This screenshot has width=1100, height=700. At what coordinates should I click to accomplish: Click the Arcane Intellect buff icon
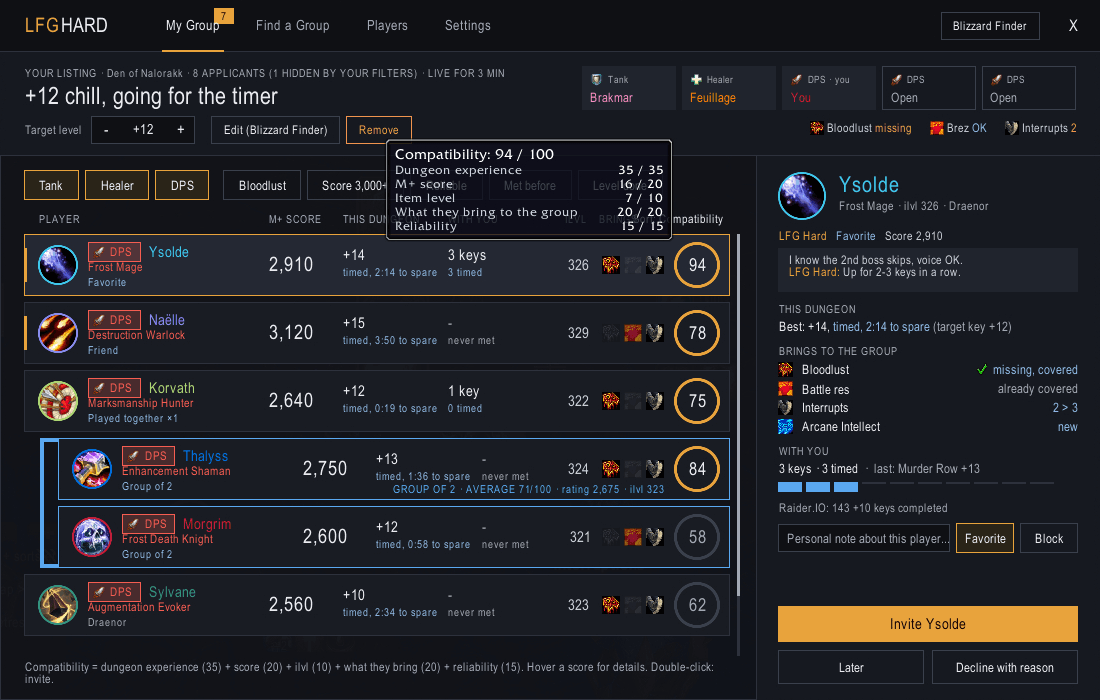tap(786, 426)
